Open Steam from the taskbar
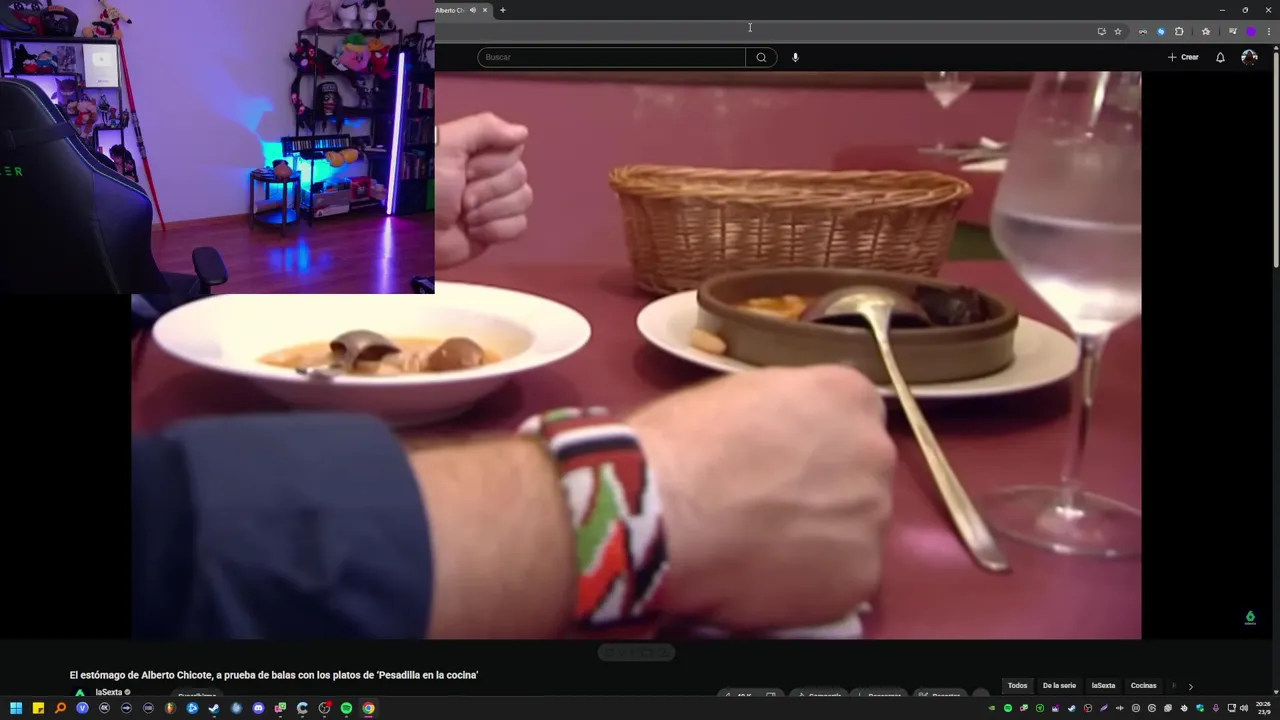1280x720 pixels. pyautogui.click(x=214, y=708)
